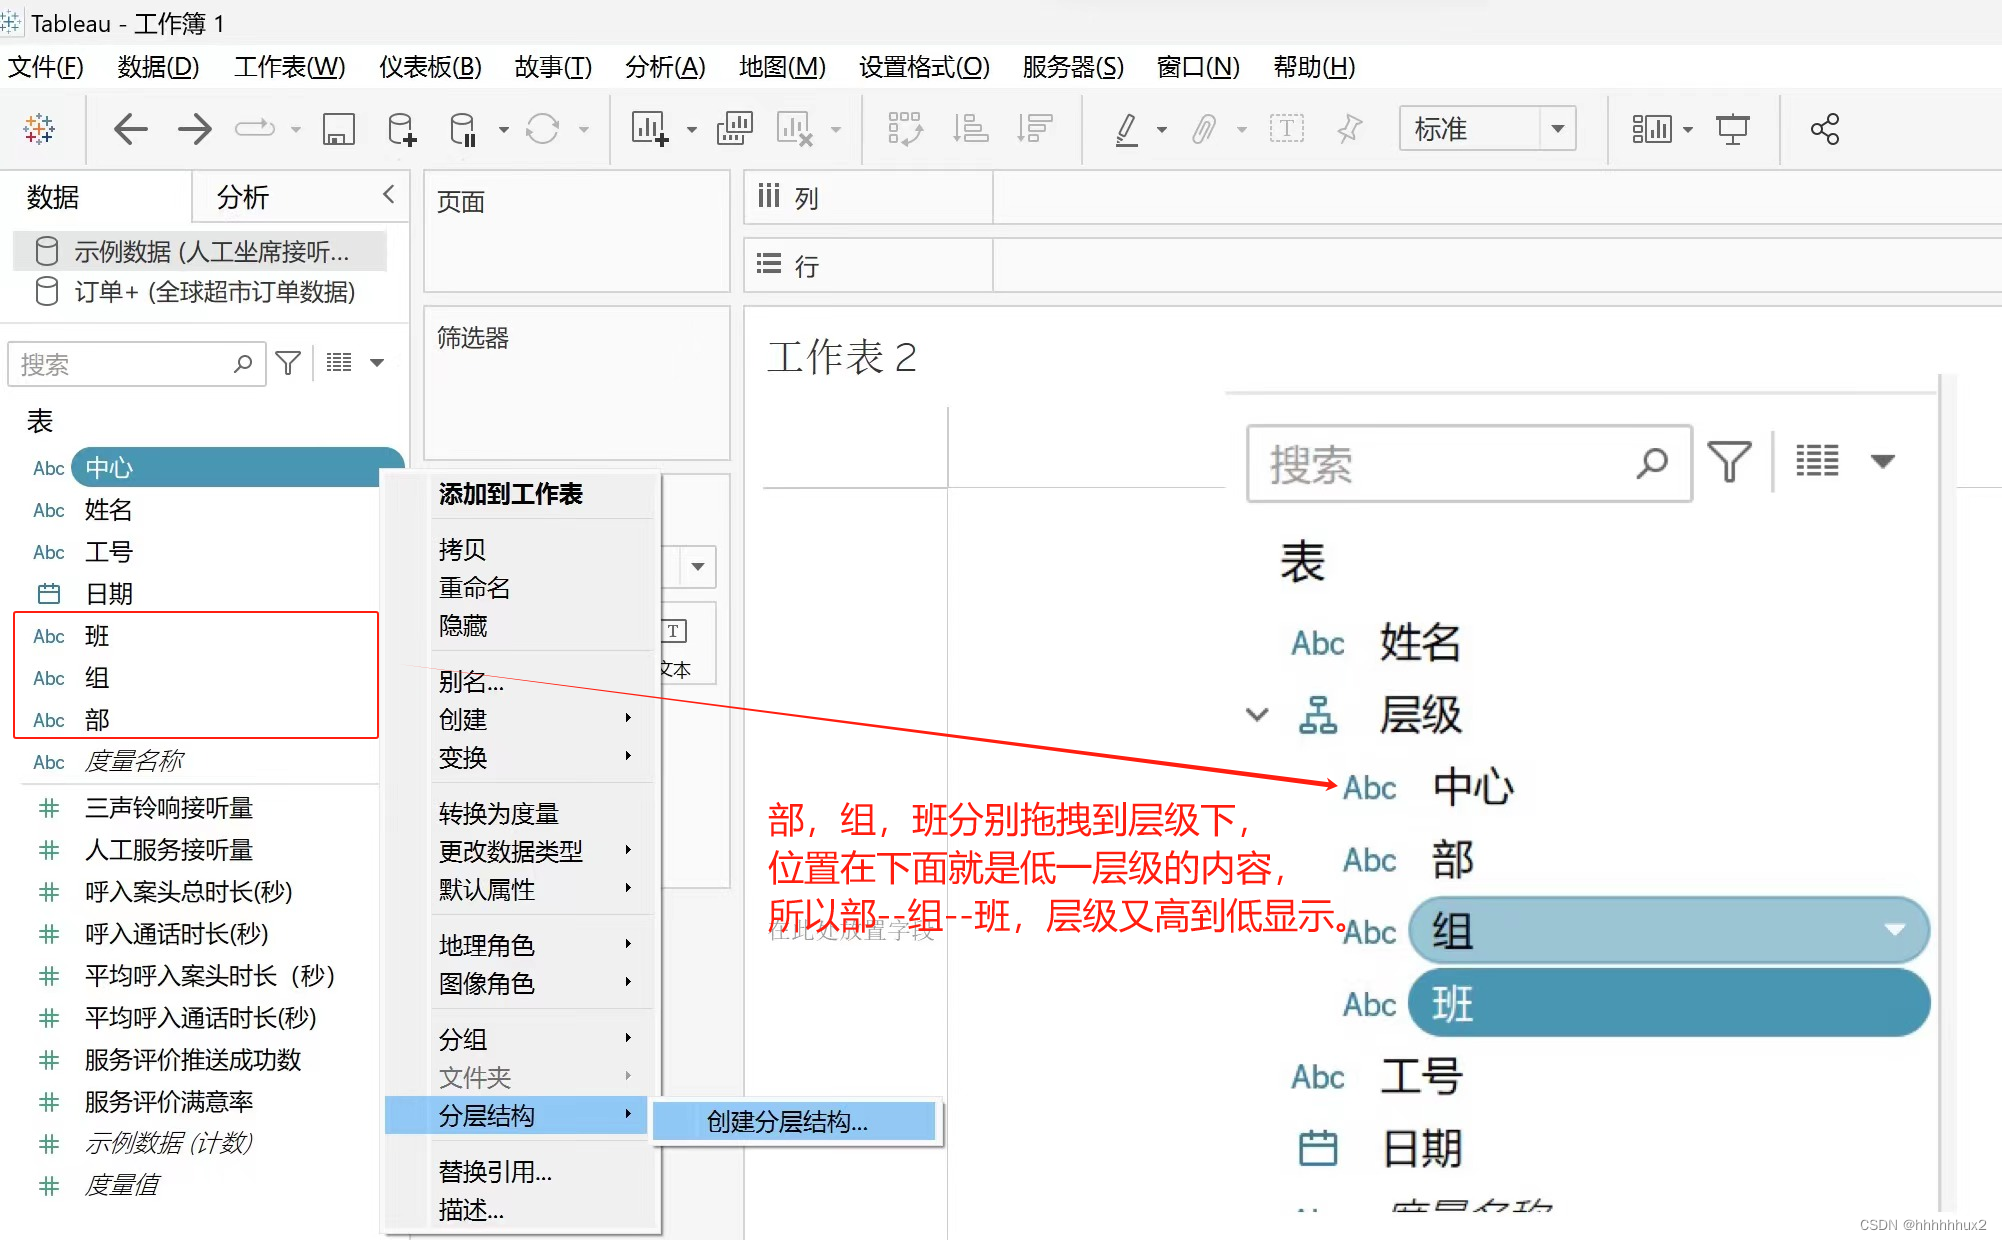The height and width of the screenshot is (1240, 2002).
Task: Click the swap rows and columns icon
Action: click(x=904, y=129)
